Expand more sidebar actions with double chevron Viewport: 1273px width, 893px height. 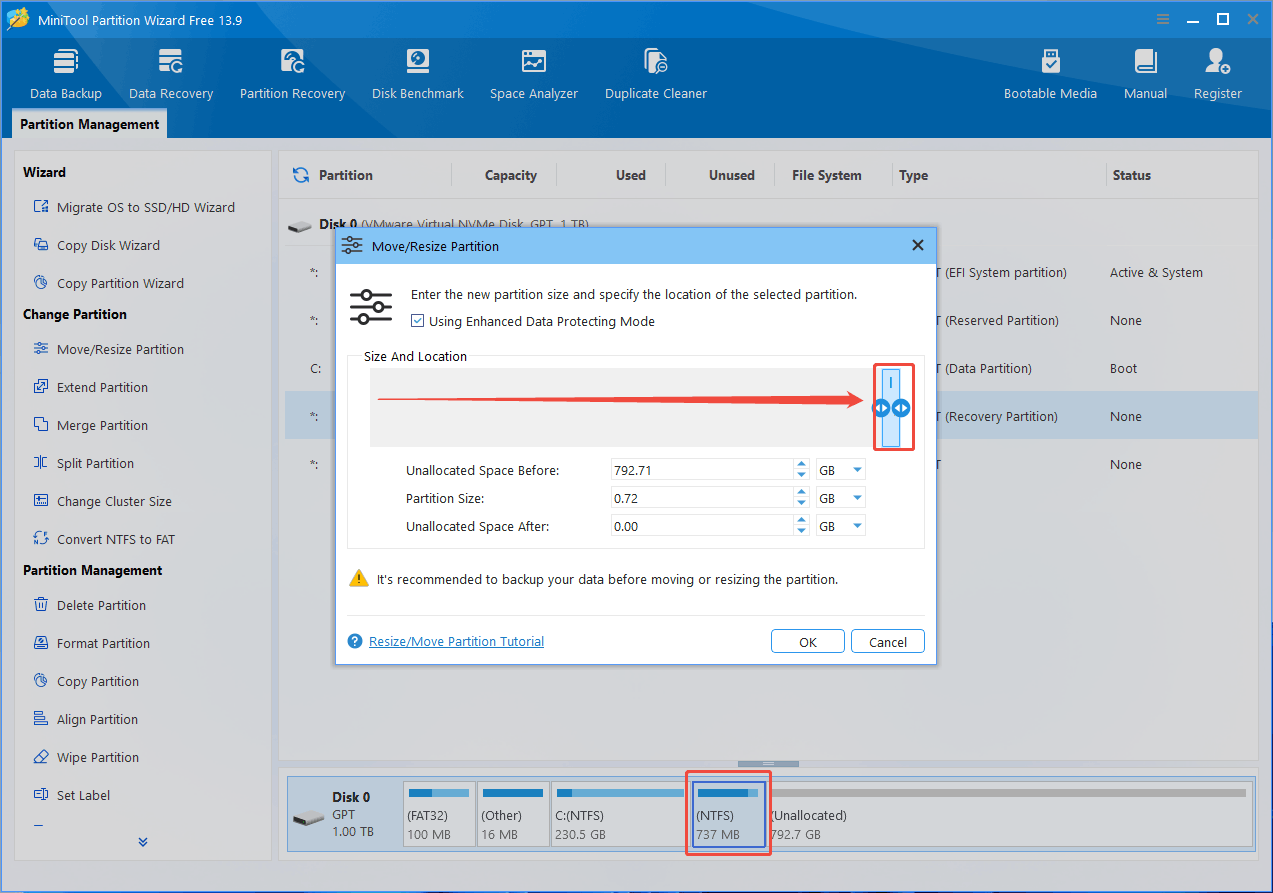(143, 842)
